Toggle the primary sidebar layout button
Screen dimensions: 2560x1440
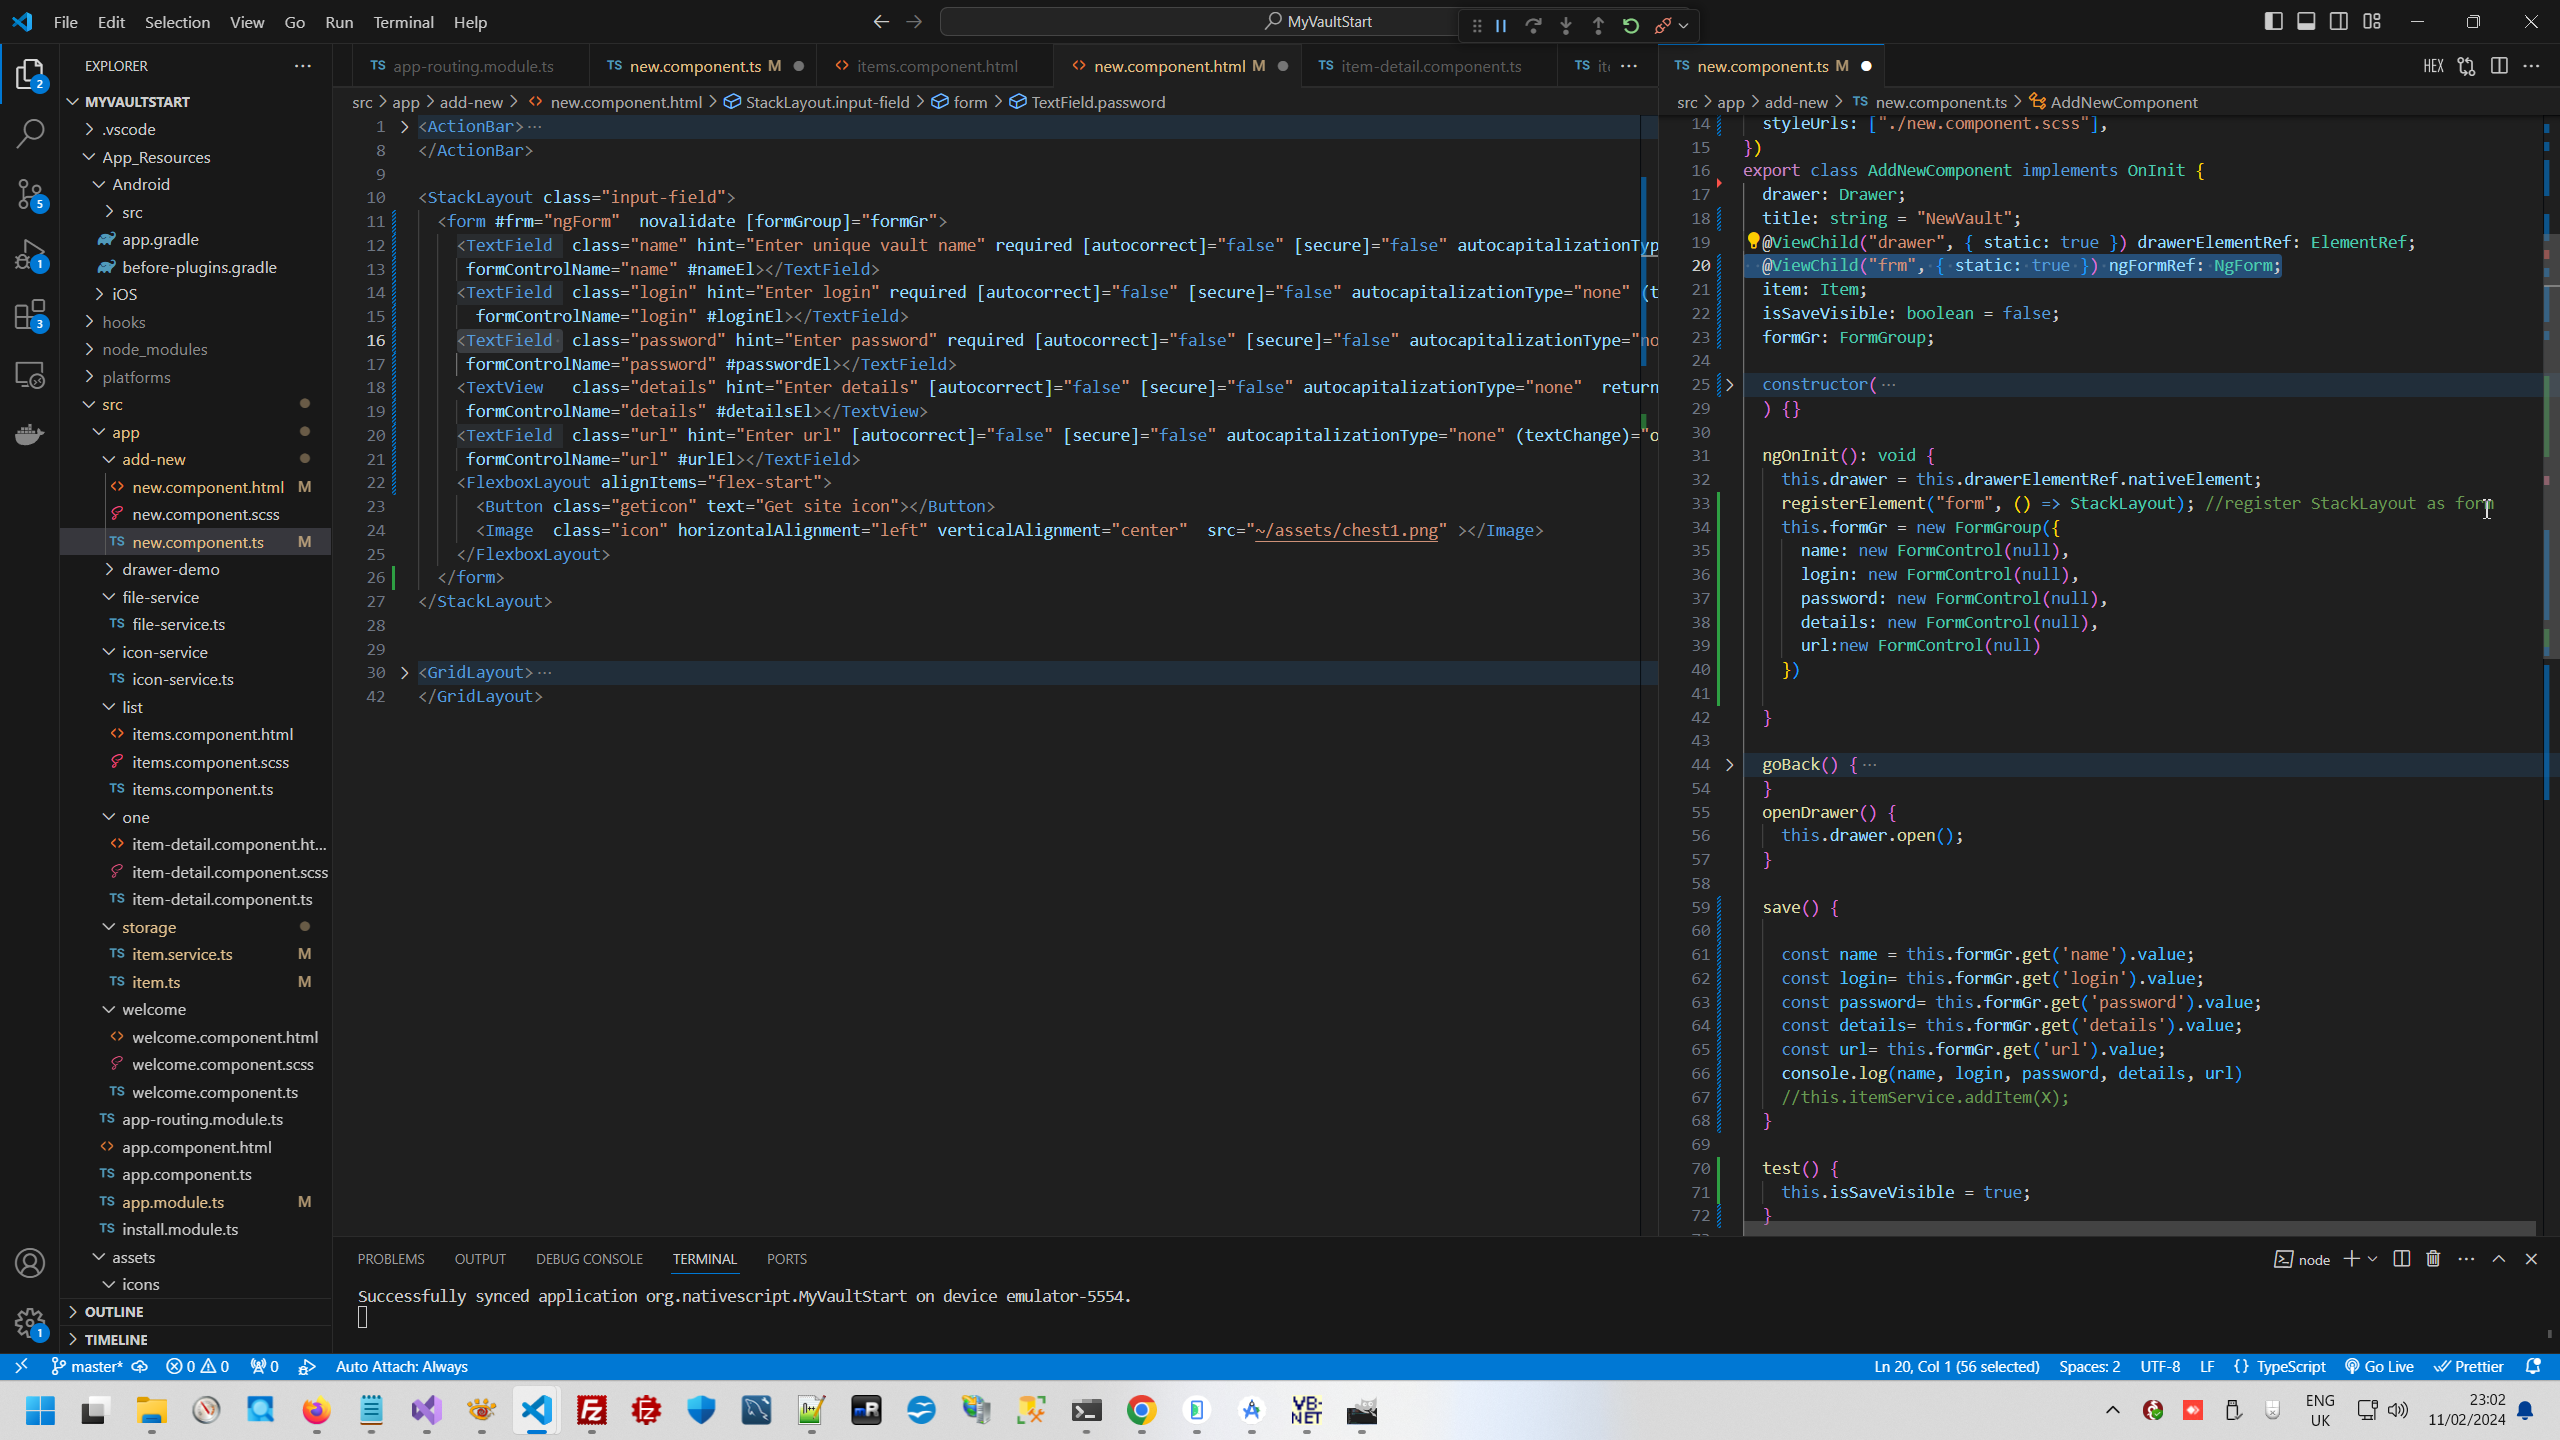pos(2273,22)
